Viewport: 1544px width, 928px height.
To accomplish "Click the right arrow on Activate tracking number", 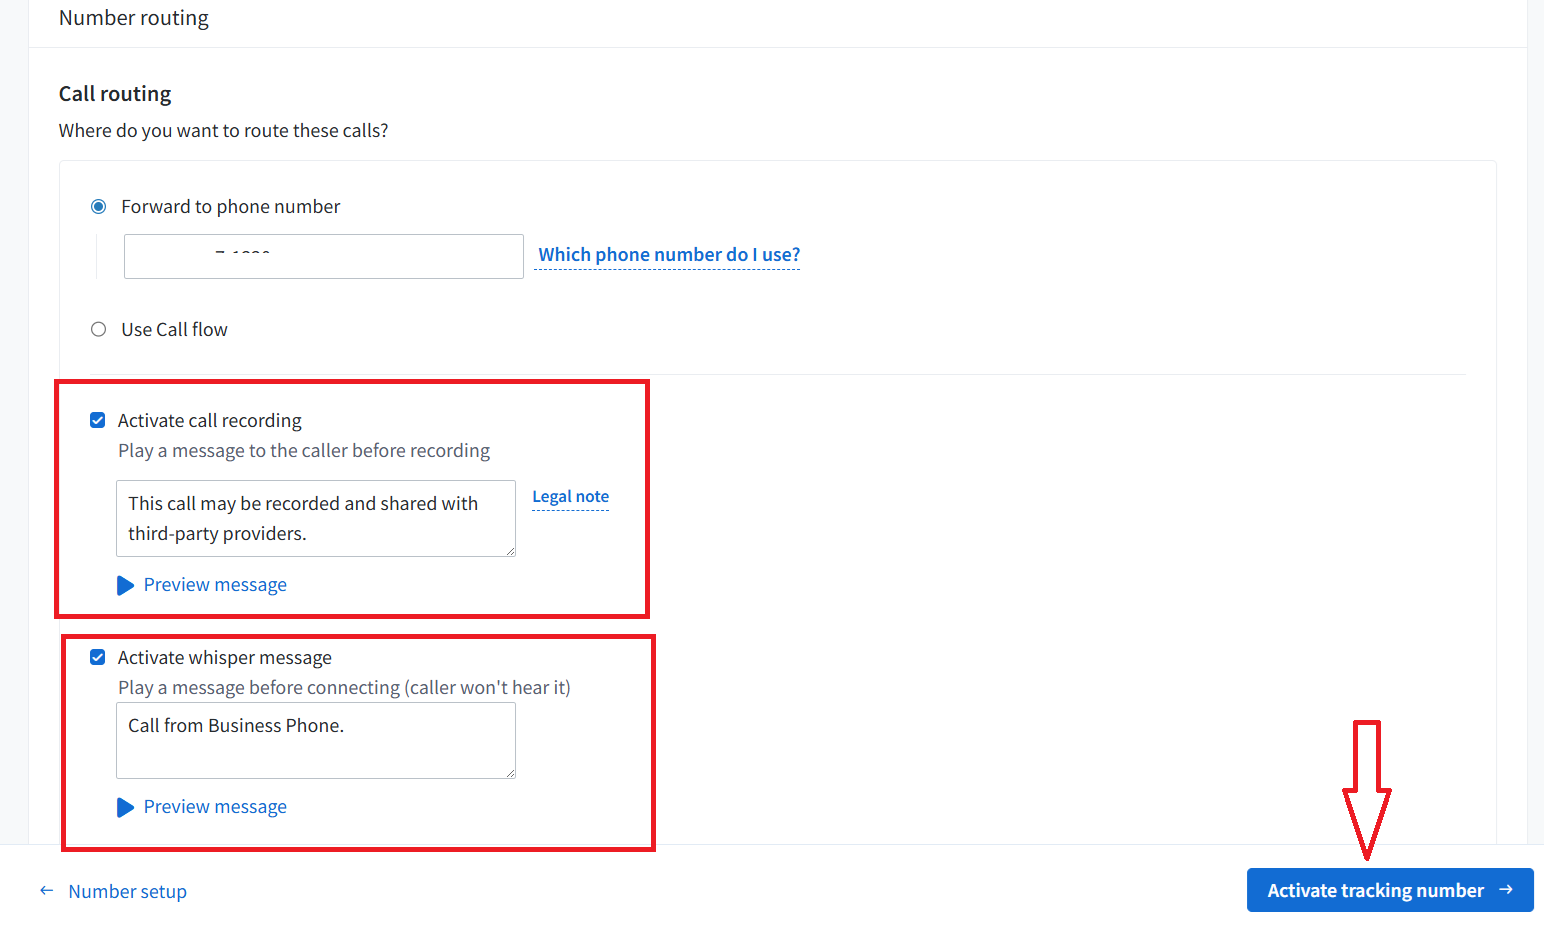I will [1506, 890].
